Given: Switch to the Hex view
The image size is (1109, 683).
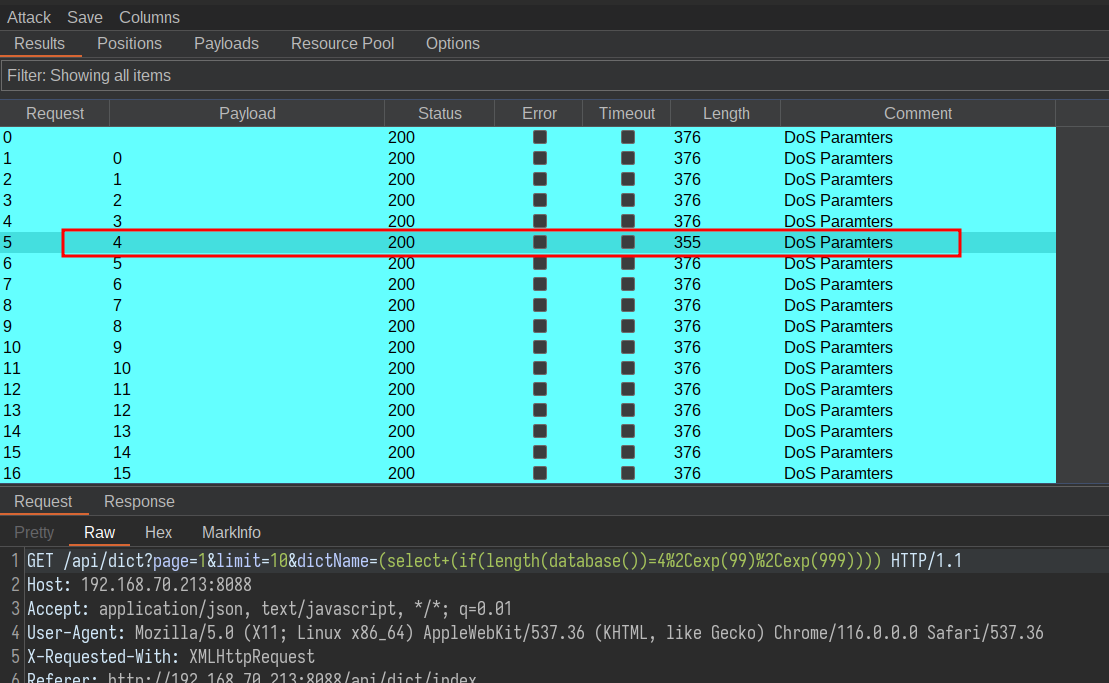Looking at the screenshot, I should click(158, 532).
